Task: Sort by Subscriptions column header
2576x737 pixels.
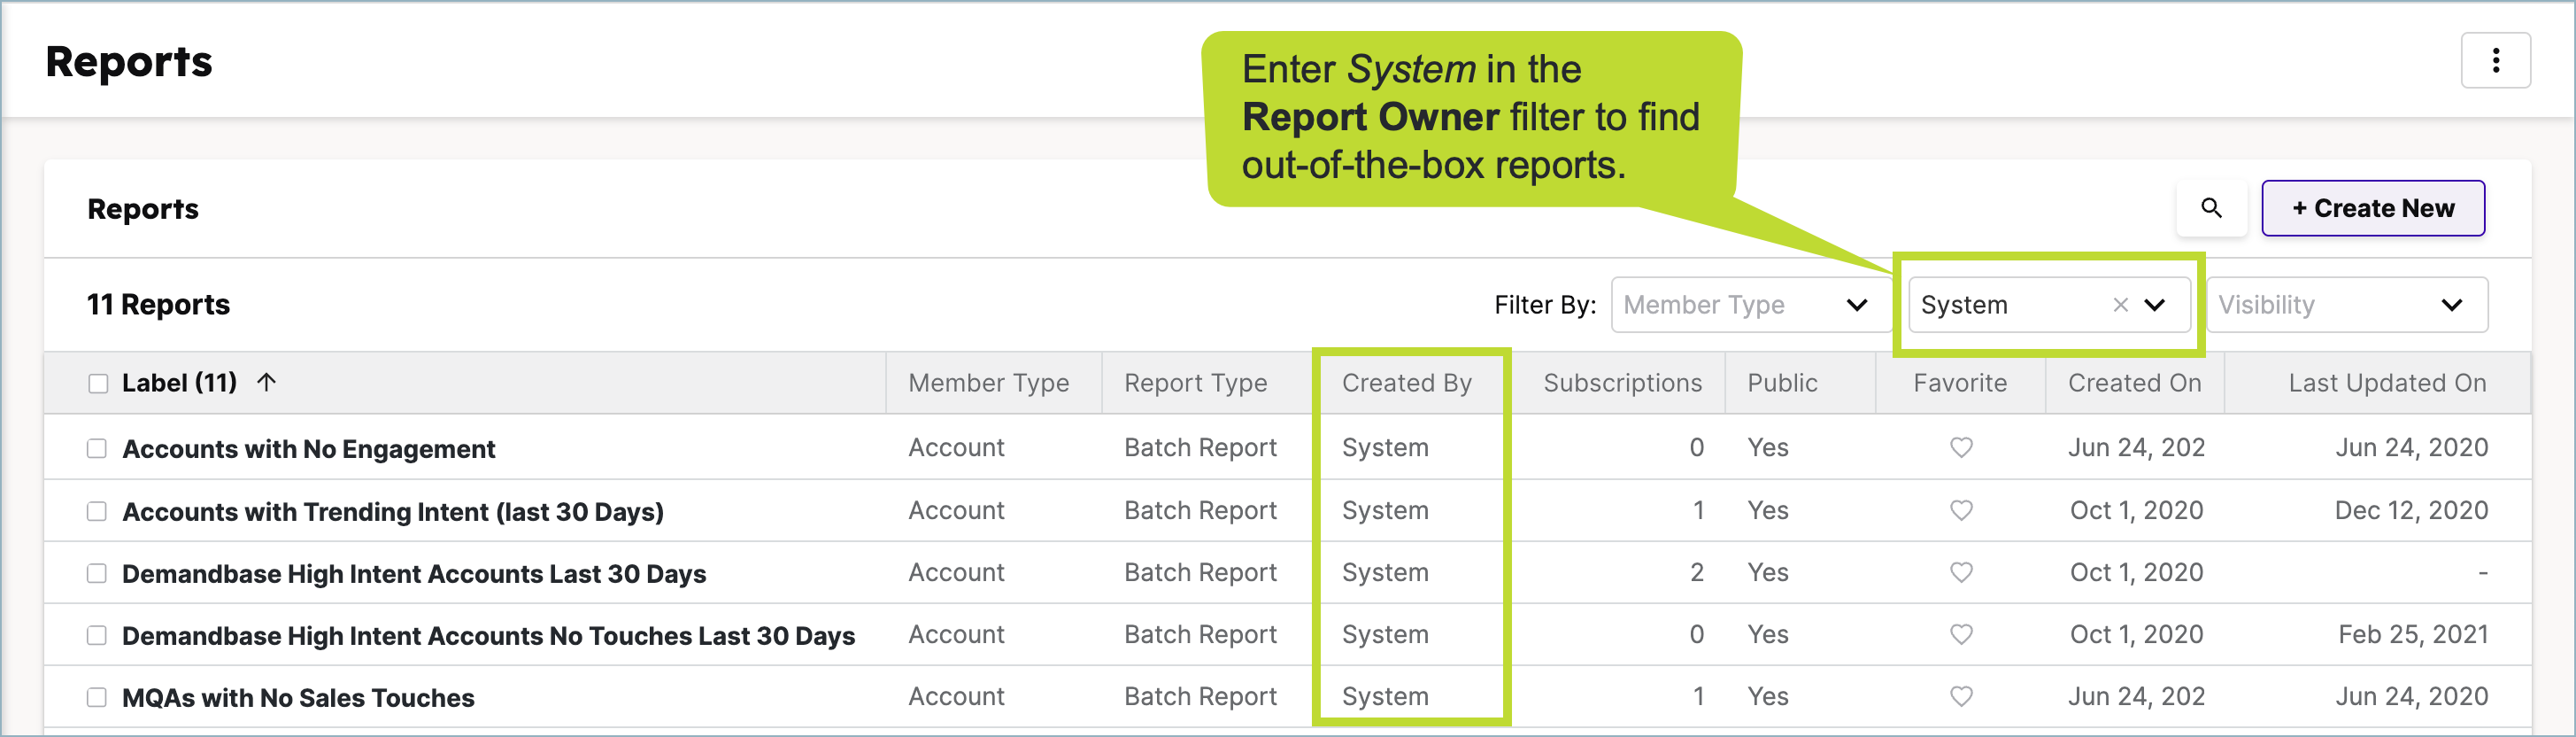Action: click(x=1622, y=383)
